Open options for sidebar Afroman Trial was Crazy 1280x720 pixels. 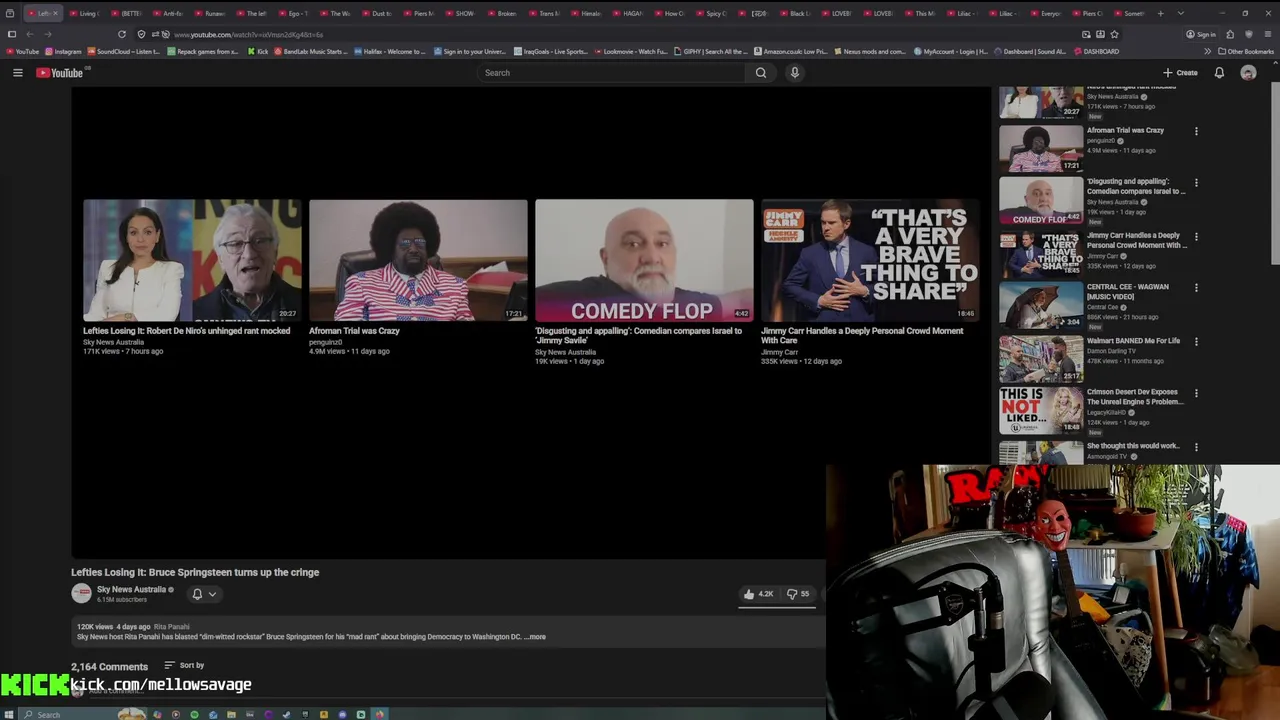coord(1196,131)
